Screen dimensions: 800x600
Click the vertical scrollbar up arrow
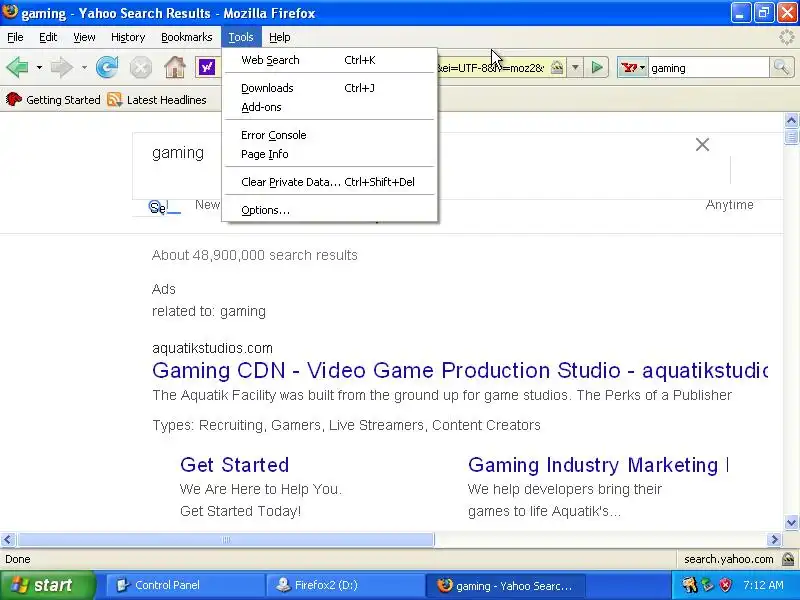[x=791, y=120]
